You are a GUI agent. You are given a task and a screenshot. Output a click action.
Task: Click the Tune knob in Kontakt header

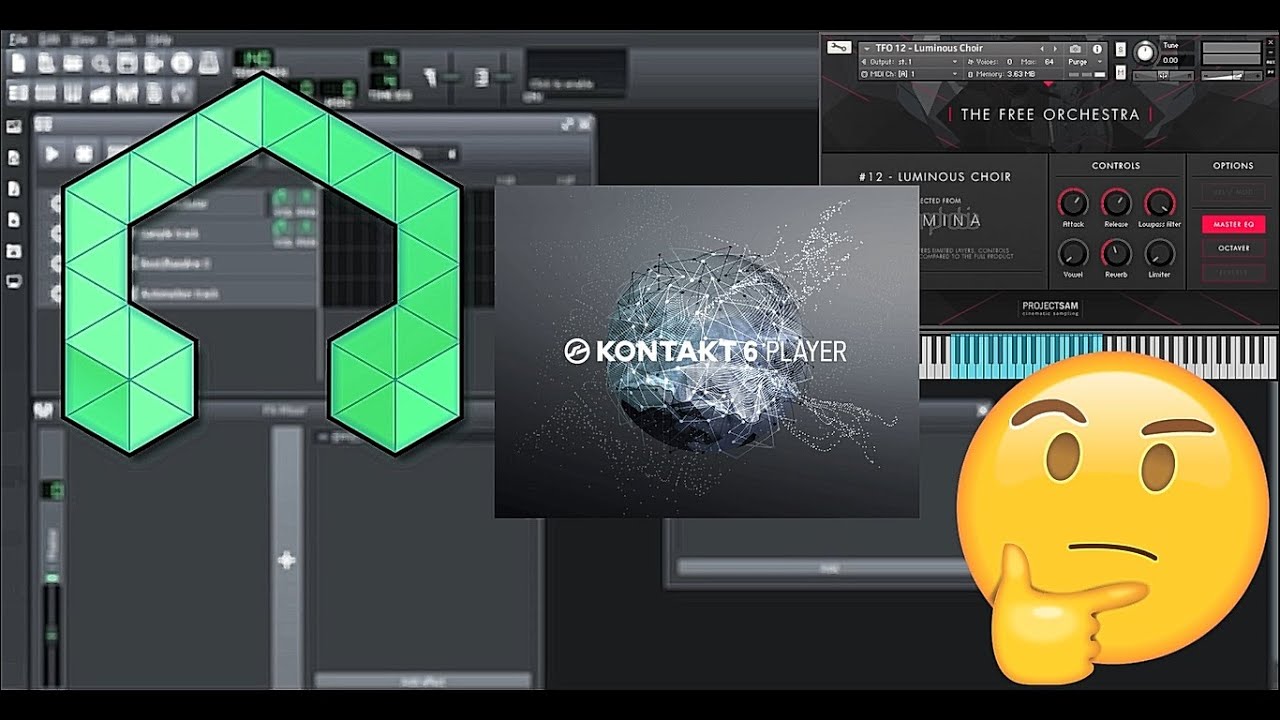click(x=1145, y=53)
